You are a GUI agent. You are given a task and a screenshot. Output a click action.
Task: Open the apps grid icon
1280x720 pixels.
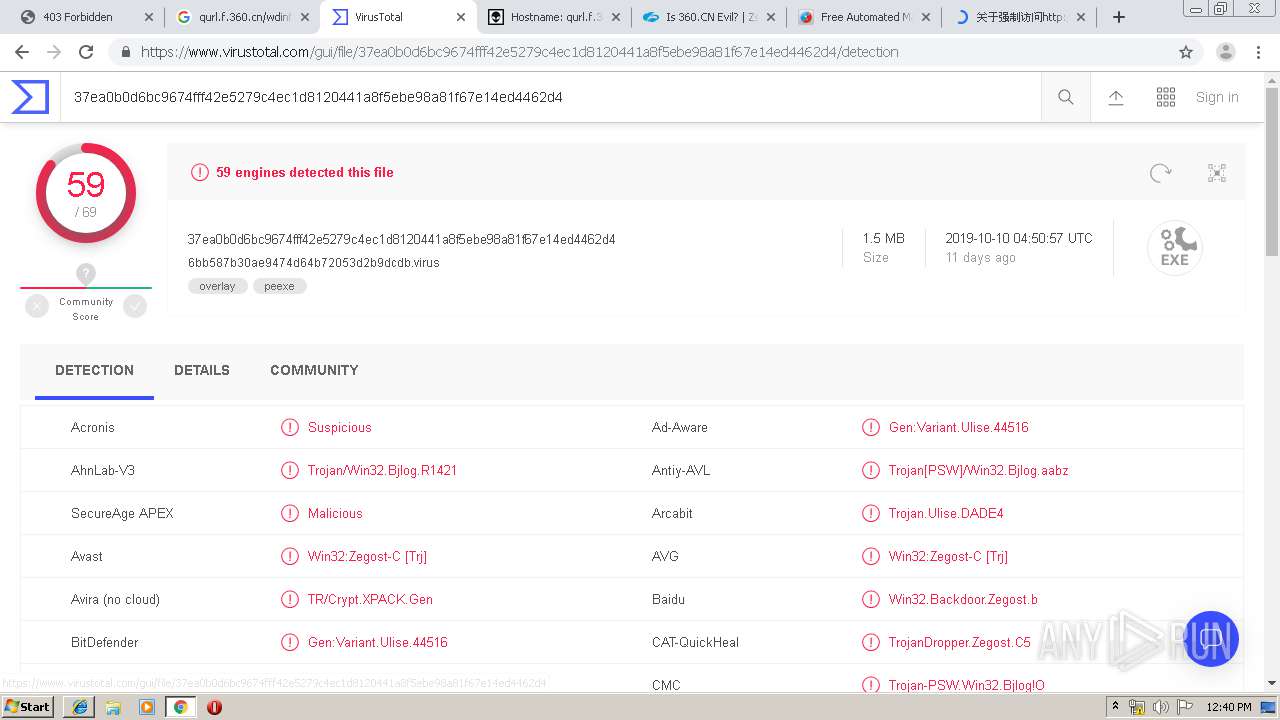[x=1166, y=97]
